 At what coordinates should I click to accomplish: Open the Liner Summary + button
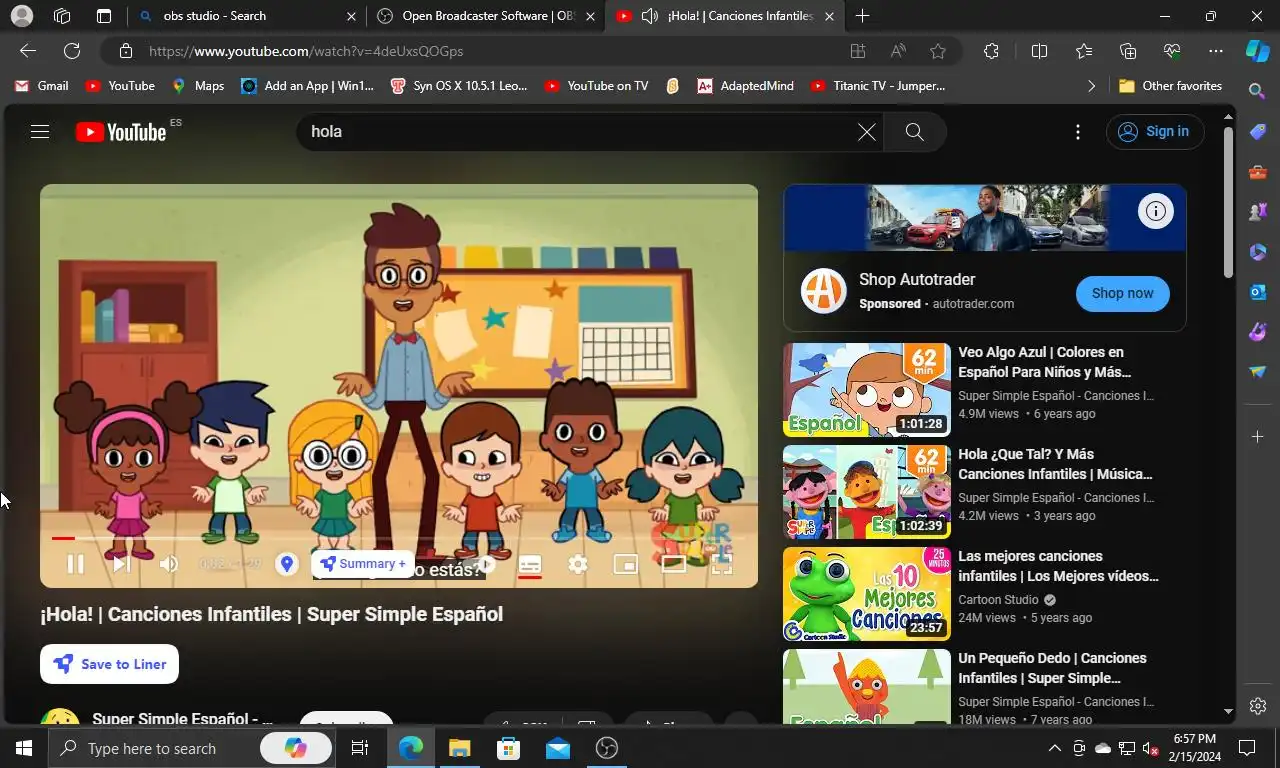[x=363, y=564]
